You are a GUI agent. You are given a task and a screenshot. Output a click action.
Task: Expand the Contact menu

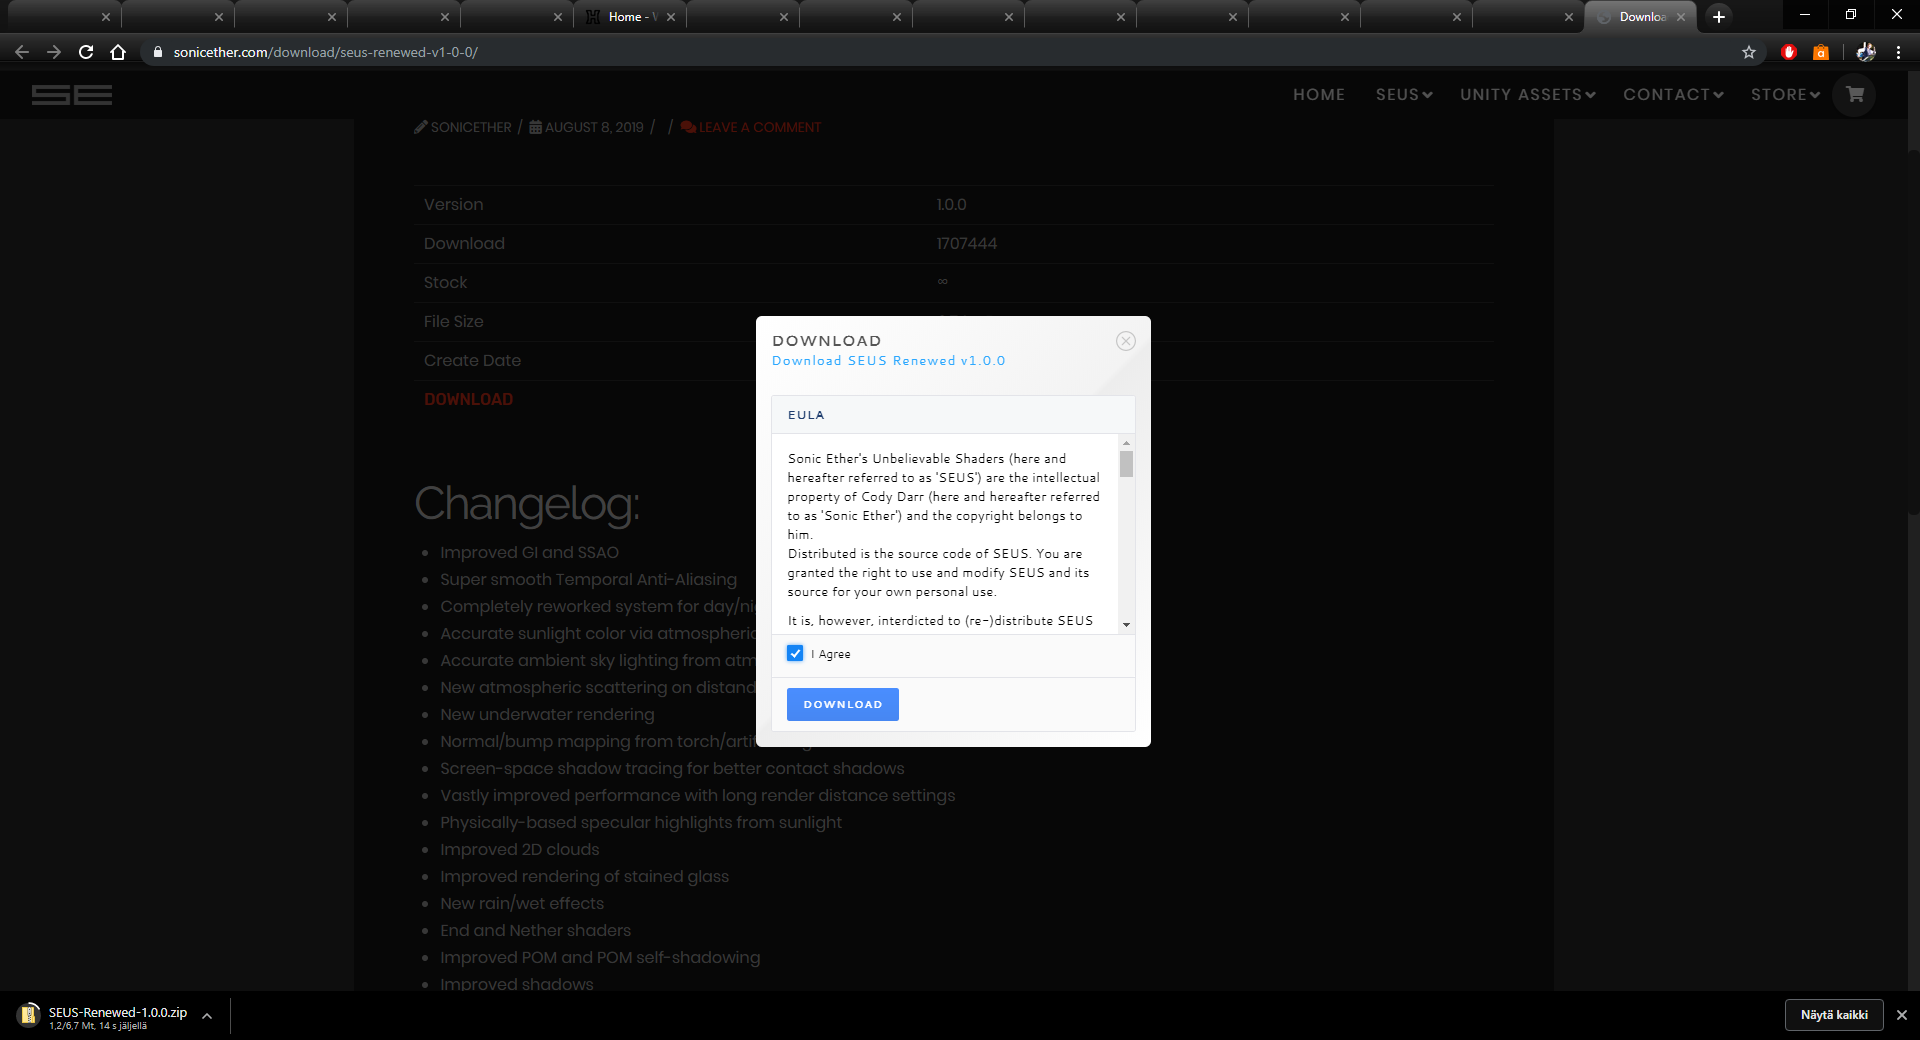click(1673, 95)
